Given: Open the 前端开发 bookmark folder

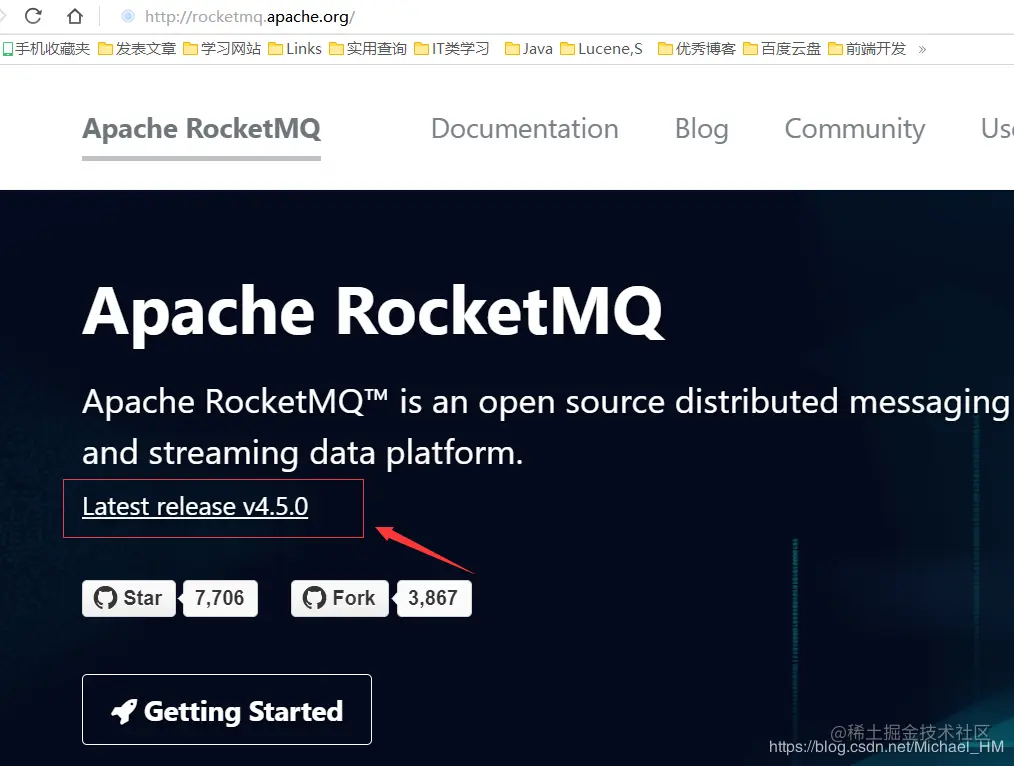Looking at the screenshot, I should pos(867,49).
